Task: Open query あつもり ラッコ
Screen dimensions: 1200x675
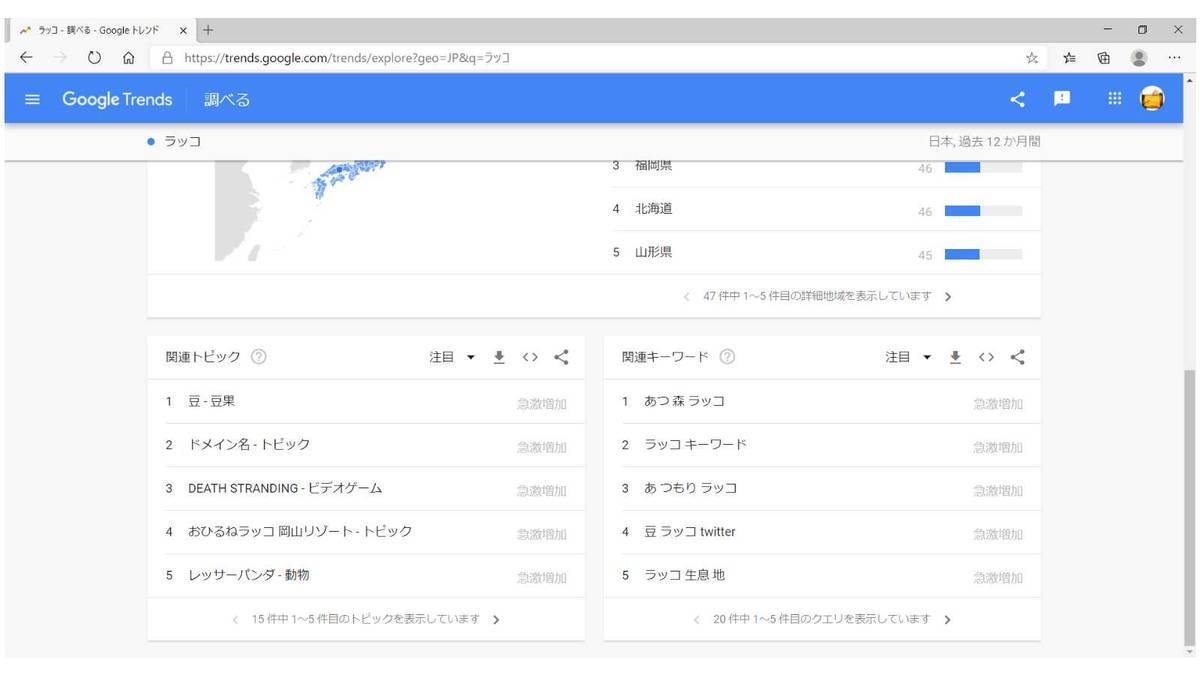Action: tap(822, 489)
